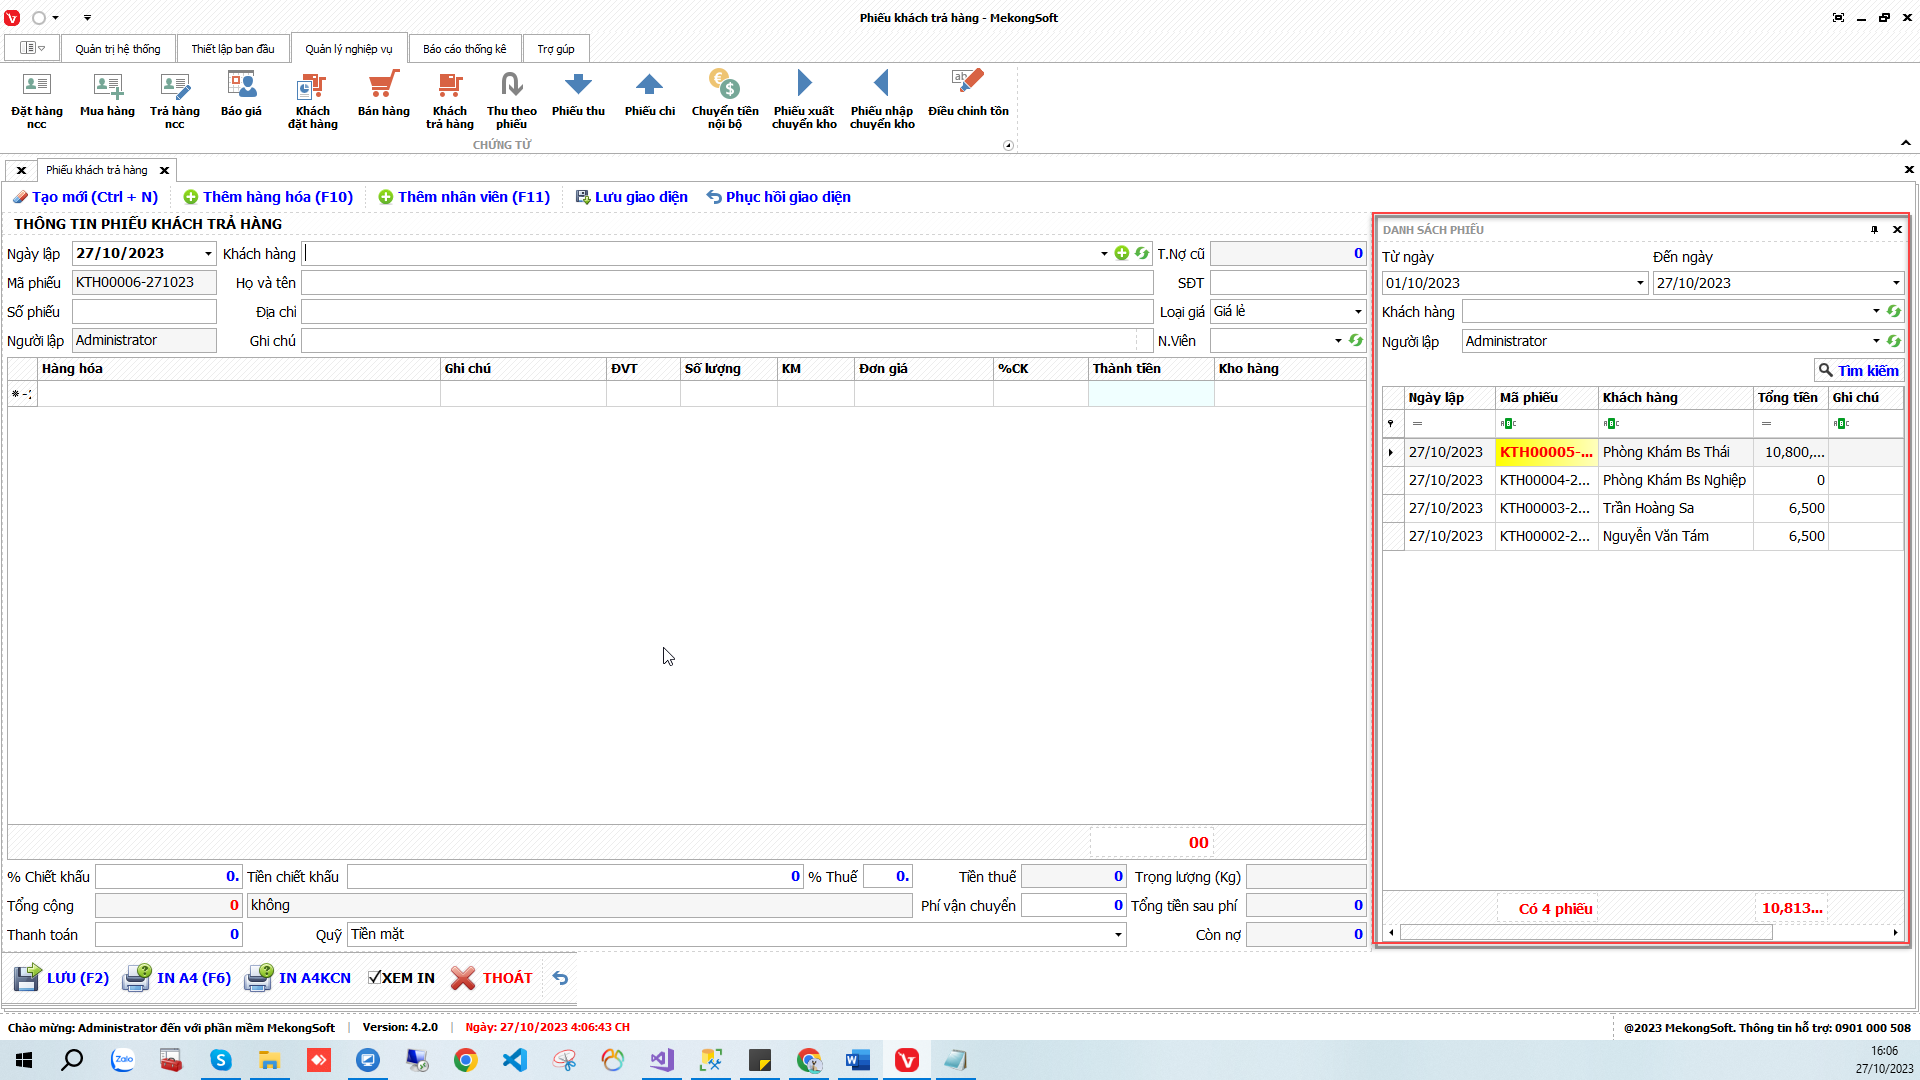Open Quản trị hệ thống tab
This screenshot has width=1920, height=1080.
coord(117,49)
